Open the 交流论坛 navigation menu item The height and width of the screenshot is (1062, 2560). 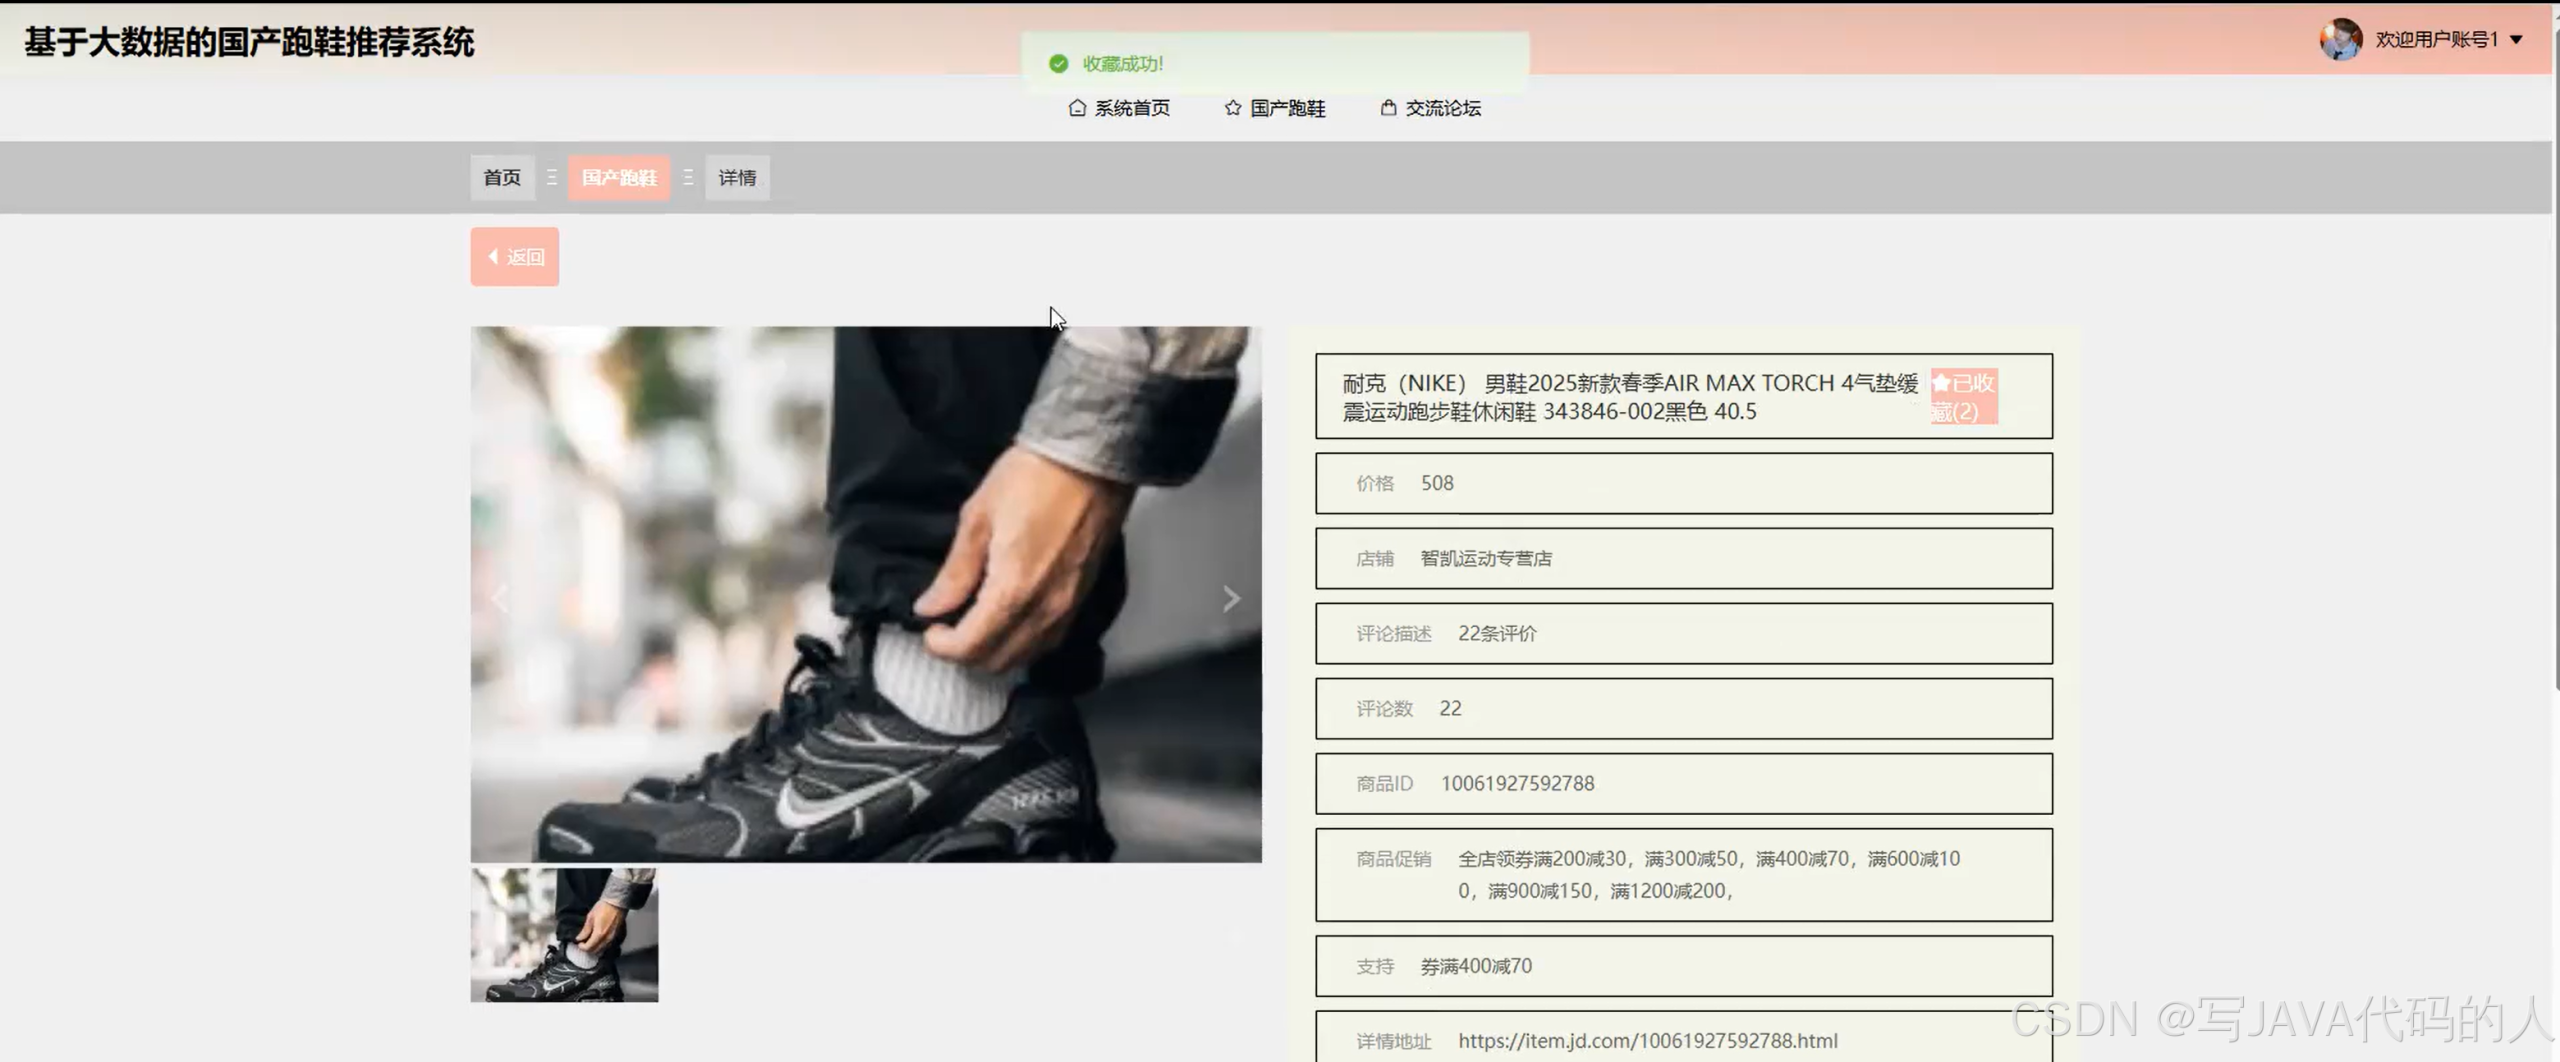pos(1443,108)
